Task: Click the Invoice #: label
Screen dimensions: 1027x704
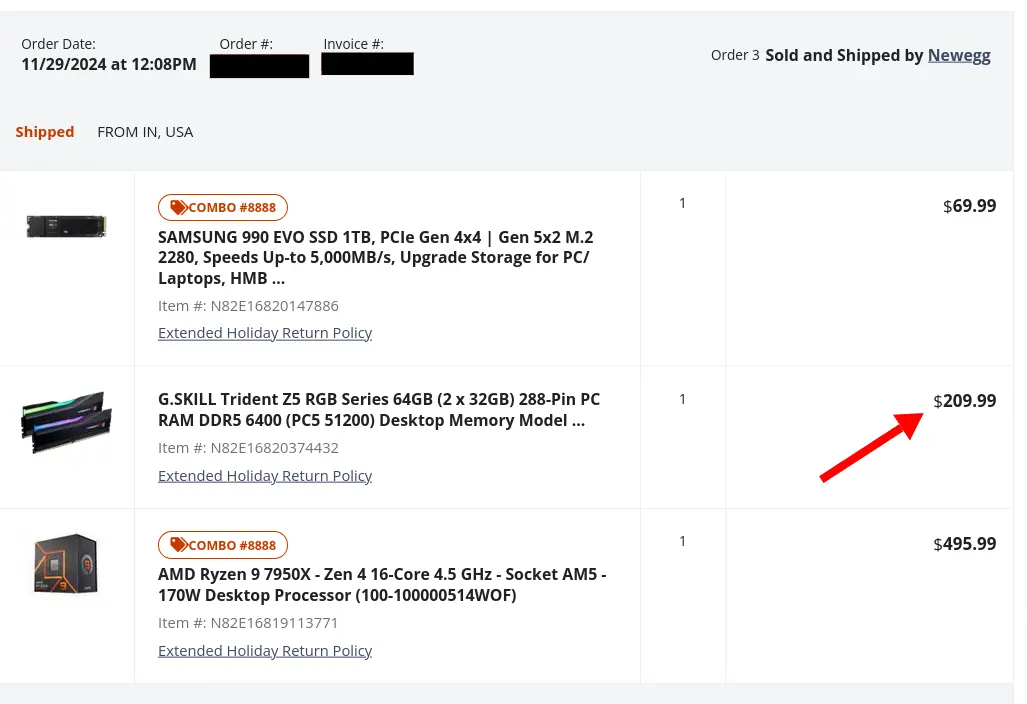Action: pyautogui.click(x=354, y=44)
